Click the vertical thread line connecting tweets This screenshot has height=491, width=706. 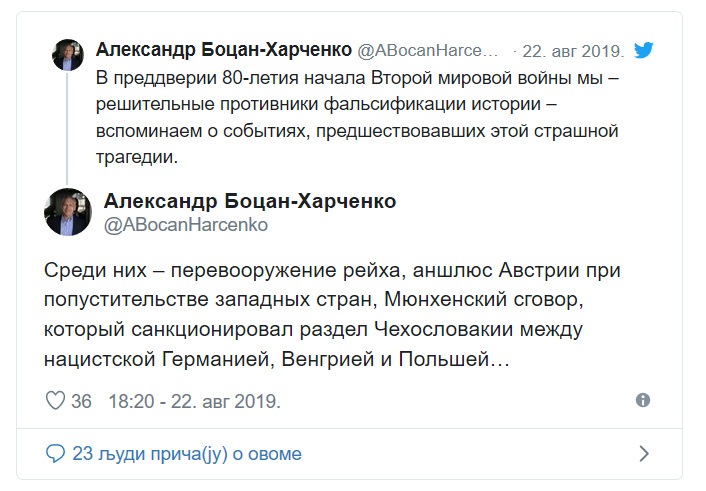pyautogui.click(x=67, y=128)
